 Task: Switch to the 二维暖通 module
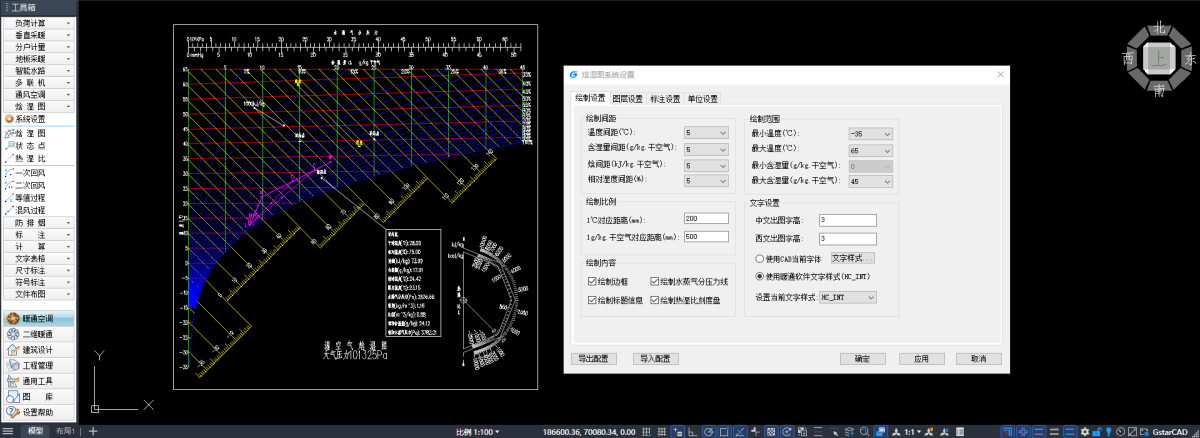(38, 334)
